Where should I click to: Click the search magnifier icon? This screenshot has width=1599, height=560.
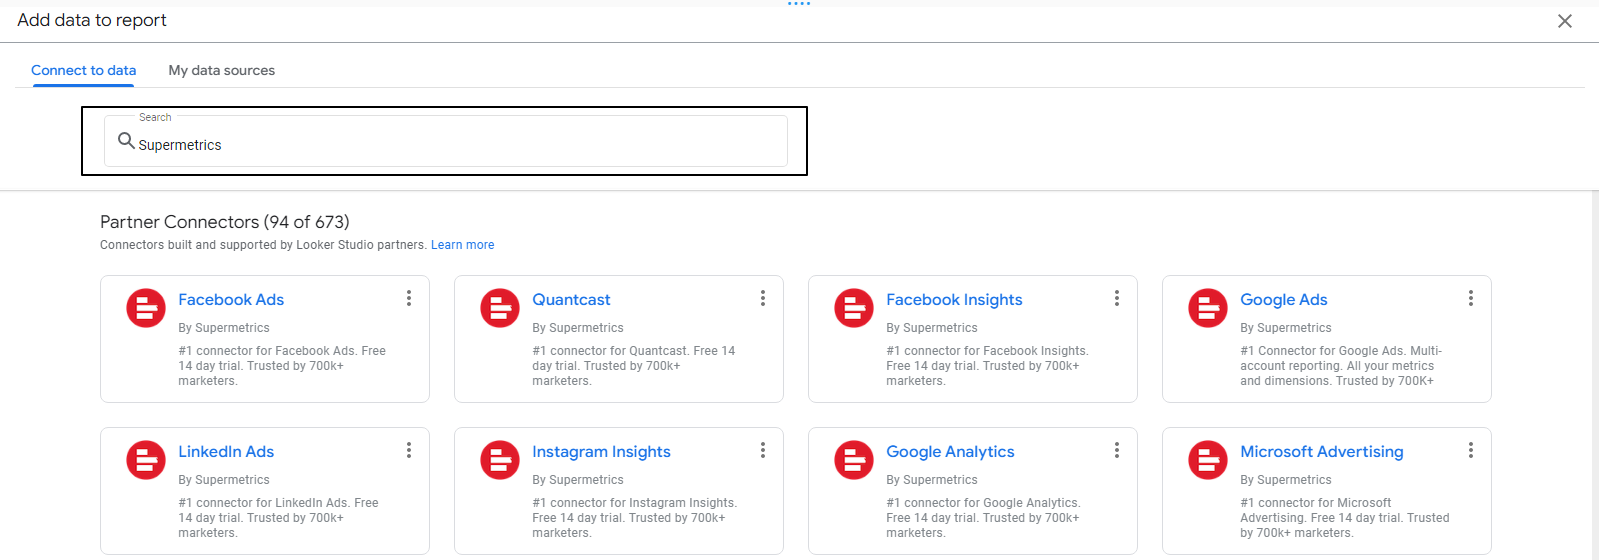pos(126,141)
